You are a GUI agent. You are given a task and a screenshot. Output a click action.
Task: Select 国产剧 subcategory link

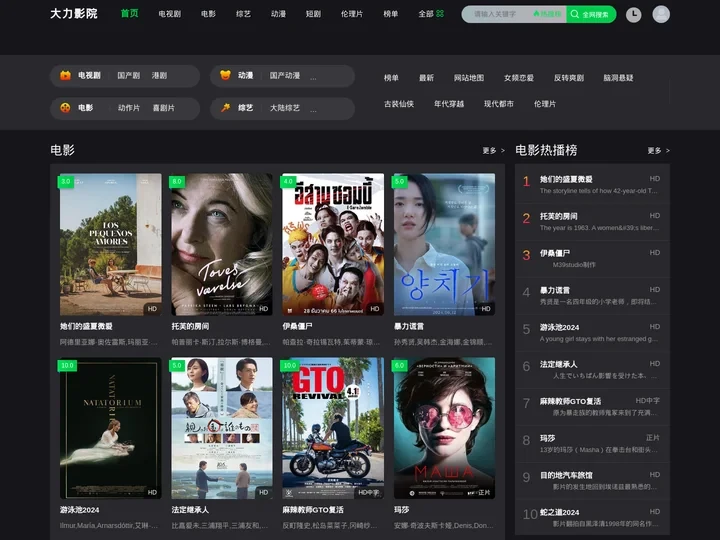[129, 75]
